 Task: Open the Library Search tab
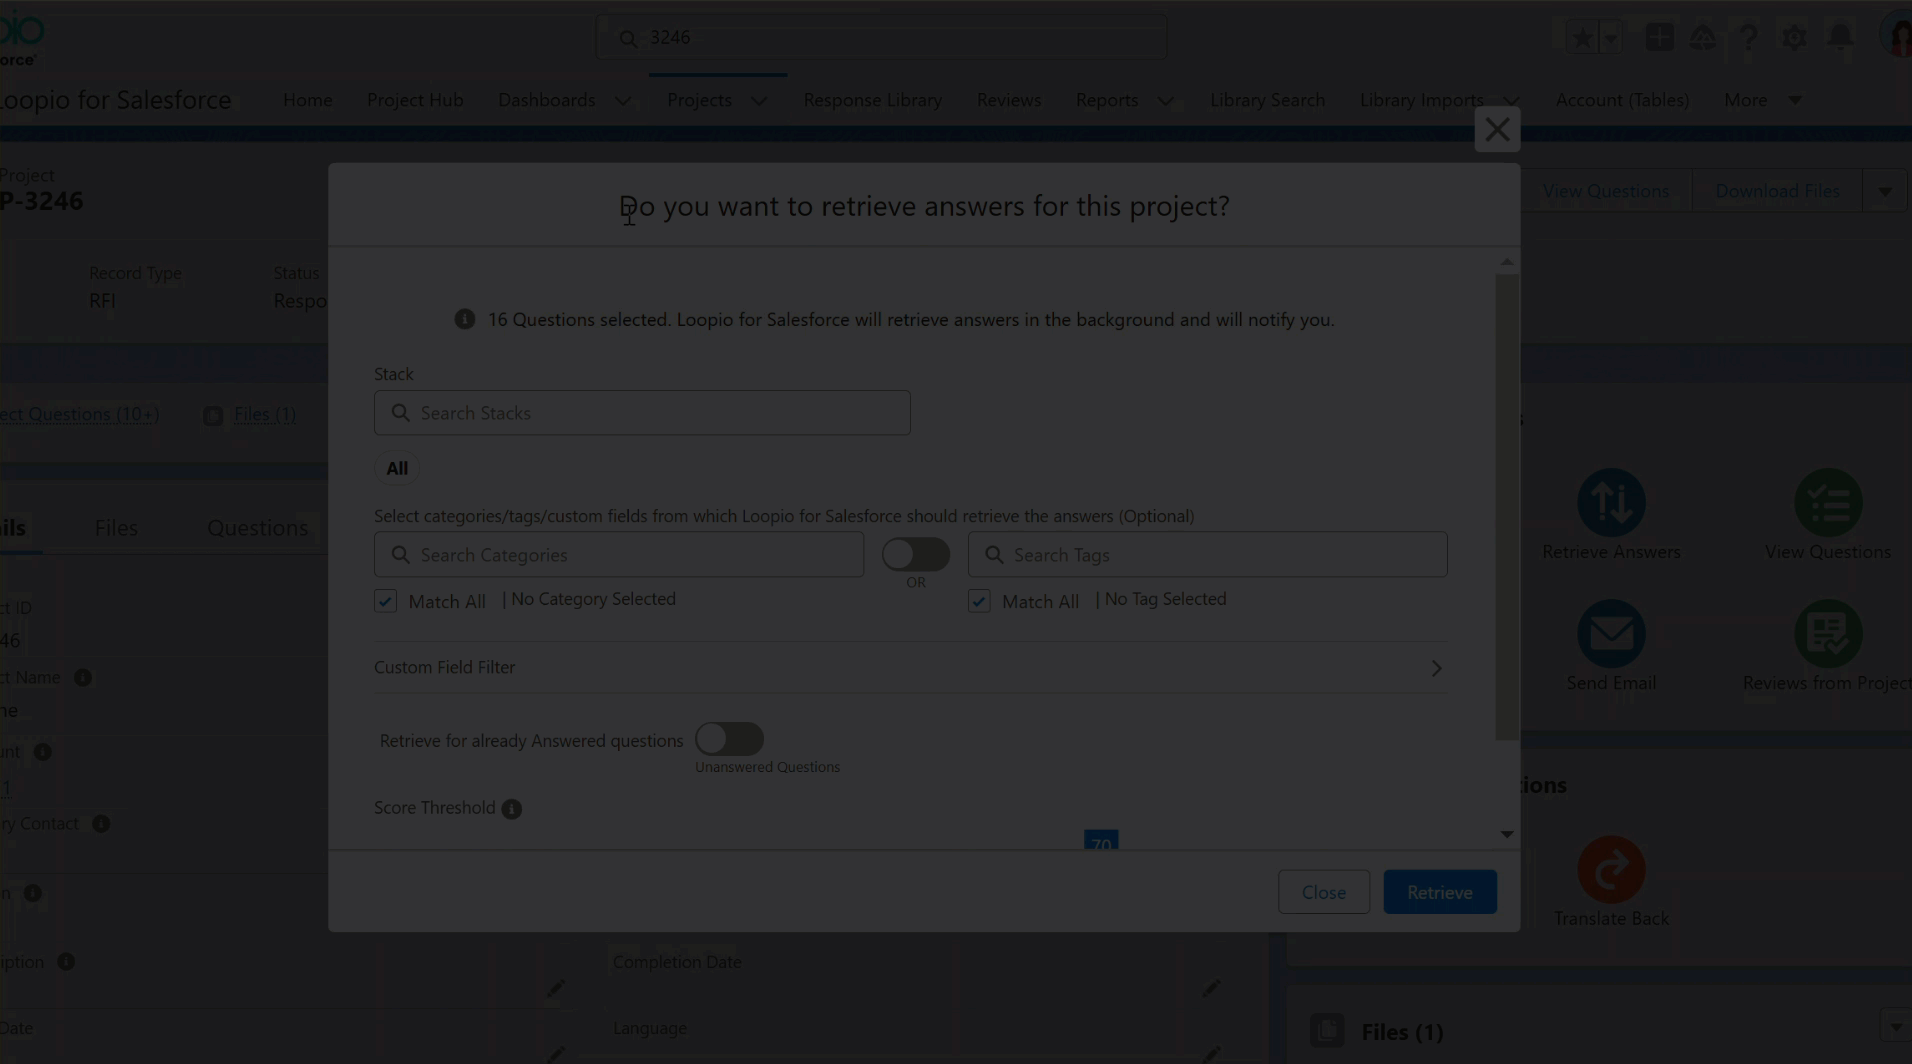click(x=1267, y=100)
